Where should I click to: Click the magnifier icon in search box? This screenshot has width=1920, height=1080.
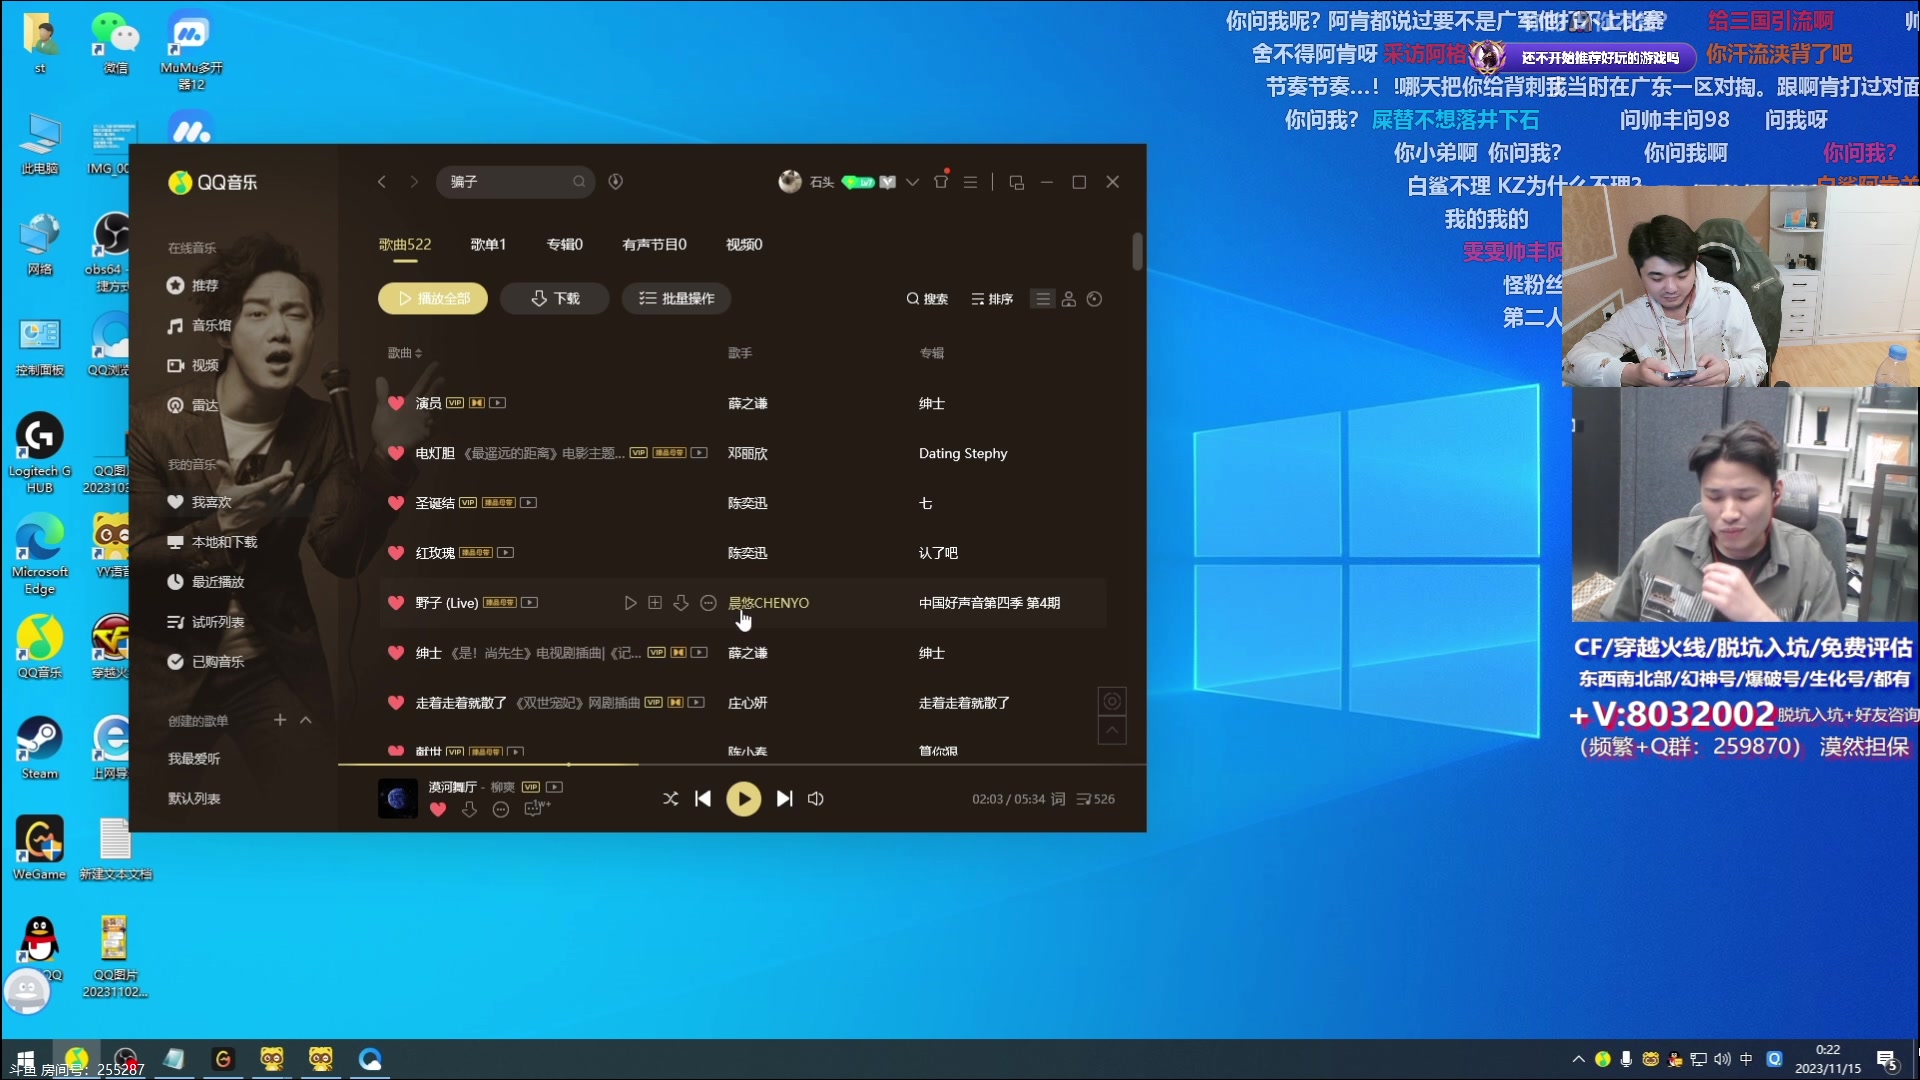[x=578, y=182]
